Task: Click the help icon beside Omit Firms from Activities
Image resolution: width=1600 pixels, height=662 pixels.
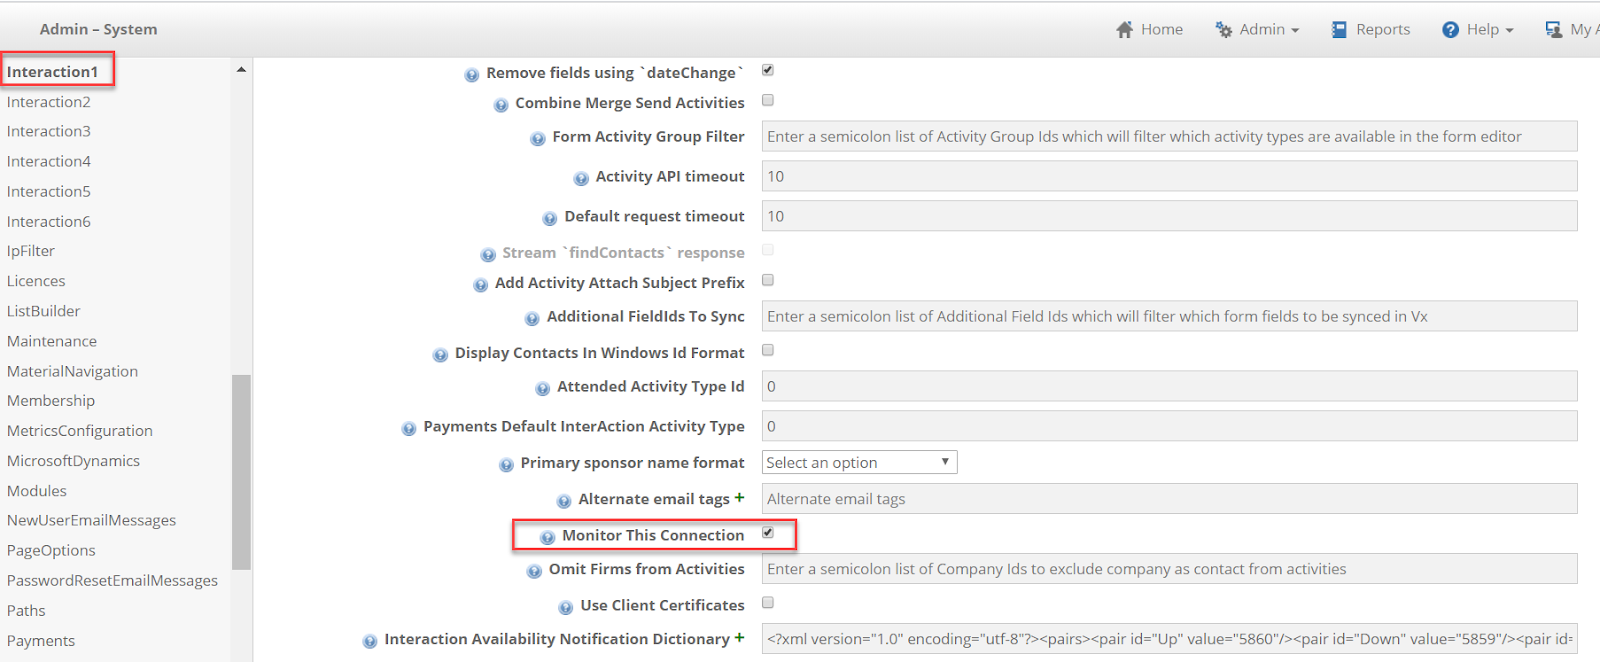Action: pos(534,572)
